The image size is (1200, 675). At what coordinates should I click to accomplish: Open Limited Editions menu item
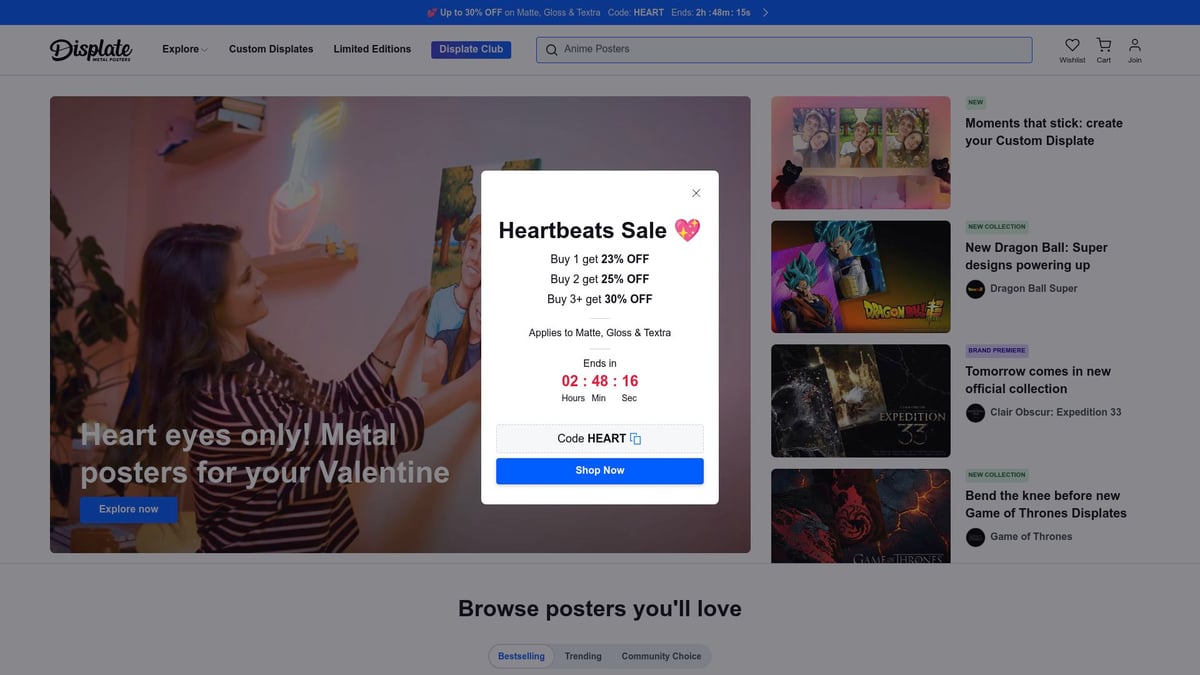(372, 49)
